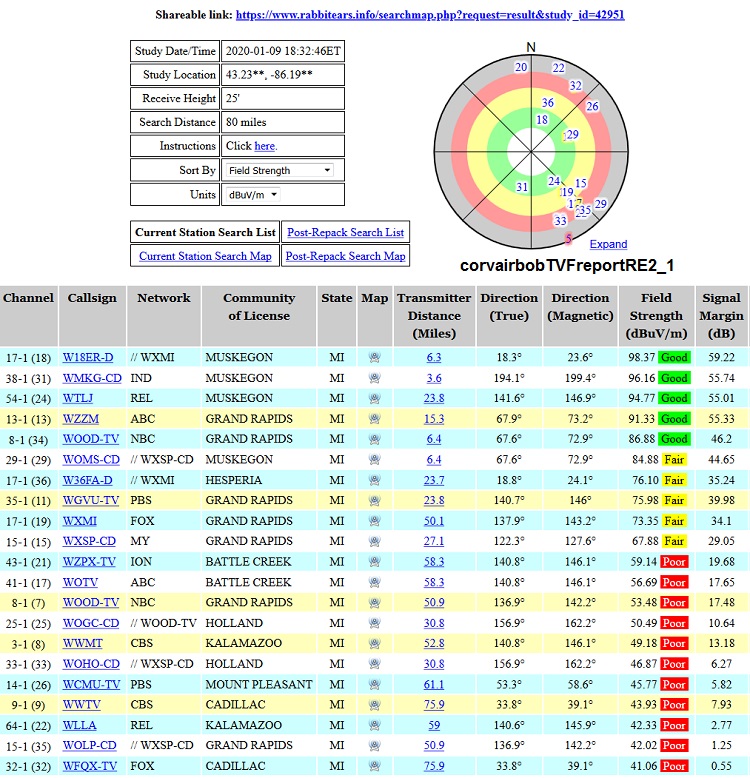This screenshot has height=778, width=750.
Task: Click map icon in the WGVU-TV row
Action: tap(375, 501)
